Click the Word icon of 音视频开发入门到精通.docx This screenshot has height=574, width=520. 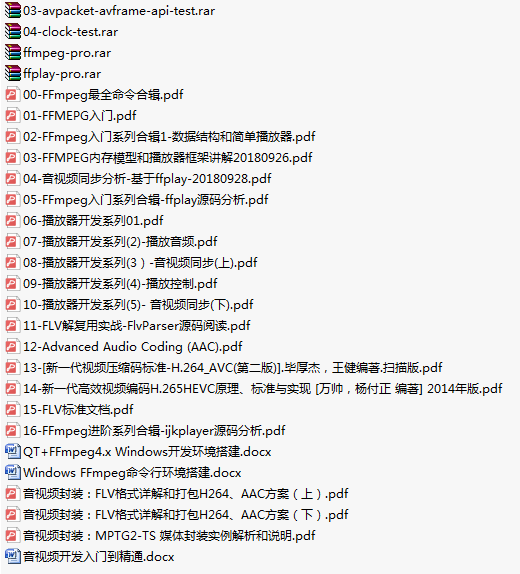click(x=13, y=556)
